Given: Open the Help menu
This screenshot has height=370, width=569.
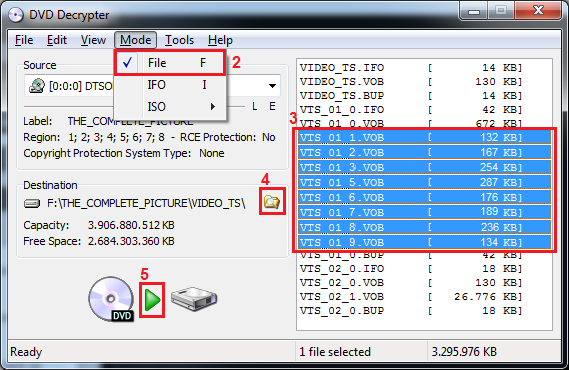Looking at the screenshot, I should point(220,40).
